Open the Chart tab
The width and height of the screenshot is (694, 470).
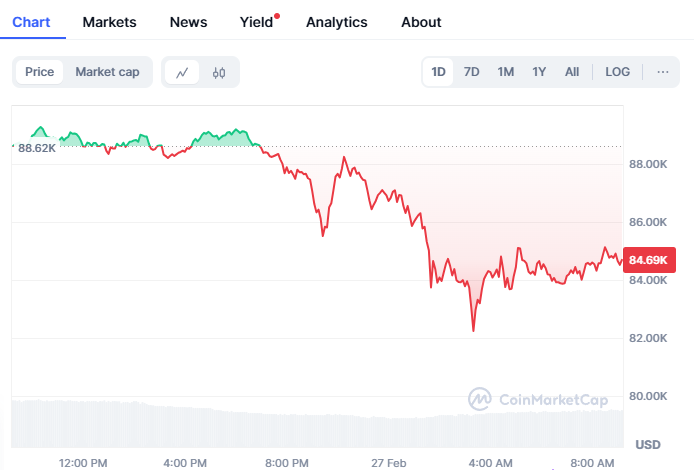[x=31, y=22]
